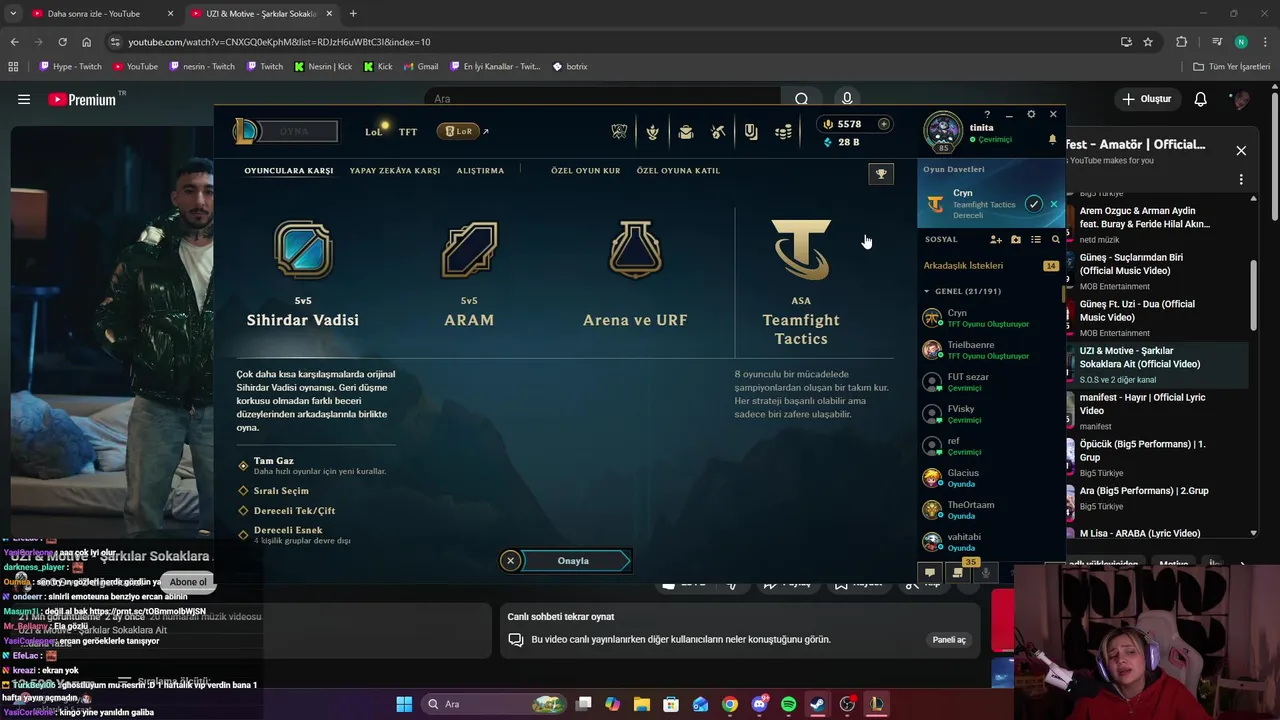
Task: Open Özel Oyuna Katıl tab
Action: click(x=678, y=171)
